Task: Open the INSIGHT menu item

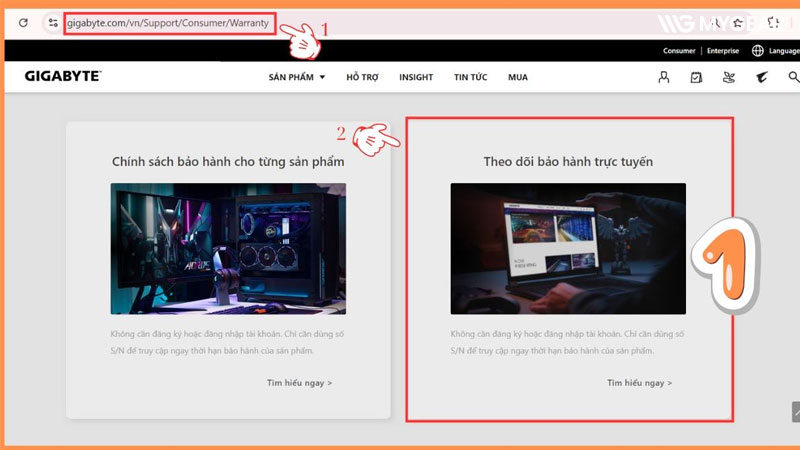Action: click(x=416, y=78)
